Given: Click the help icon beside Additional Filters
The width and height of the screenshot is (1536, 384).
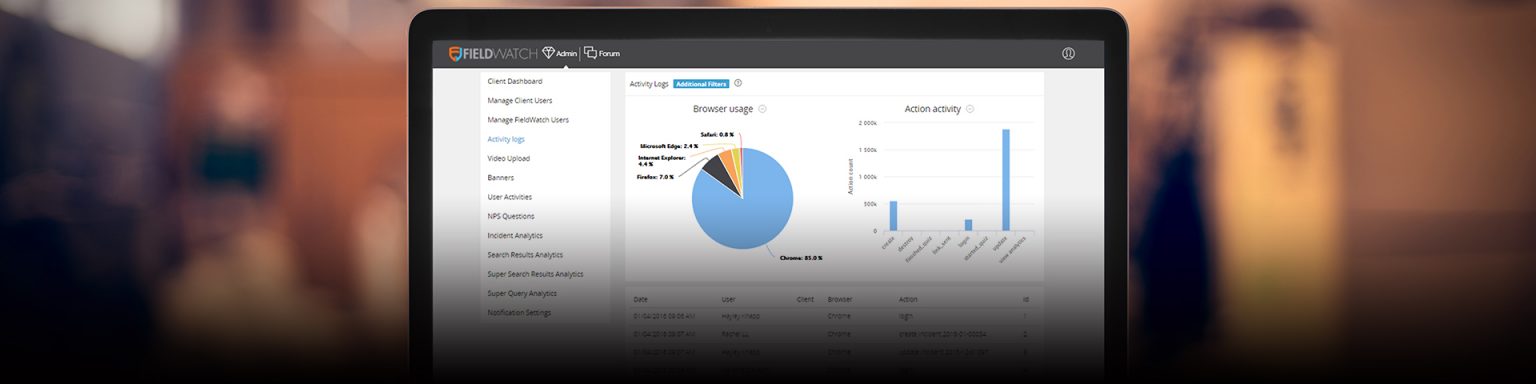Looking at the screenshot, I should [x=738, y=83].
